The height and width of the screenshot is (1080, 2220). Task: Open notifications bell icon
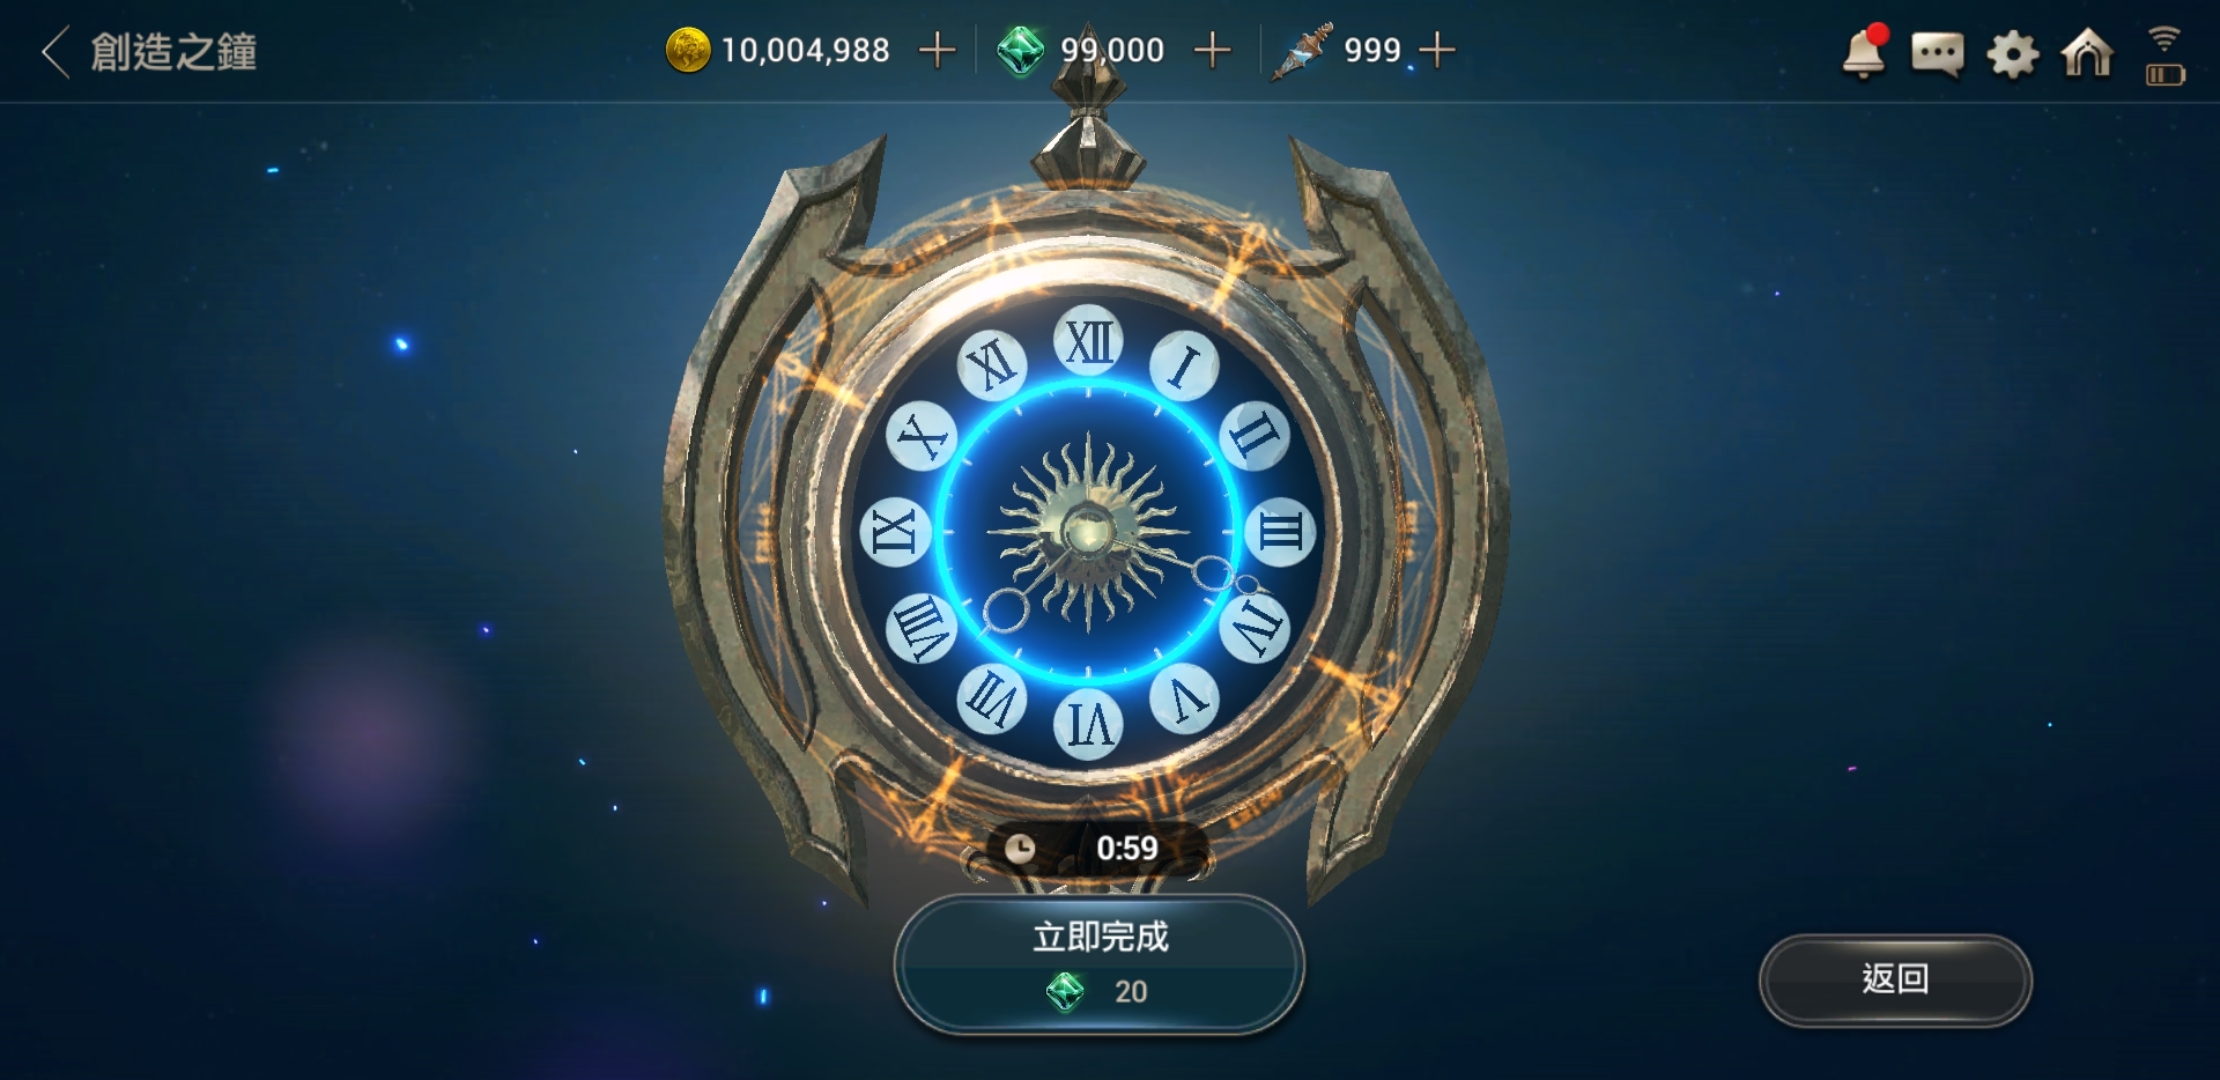[1865, 51]
